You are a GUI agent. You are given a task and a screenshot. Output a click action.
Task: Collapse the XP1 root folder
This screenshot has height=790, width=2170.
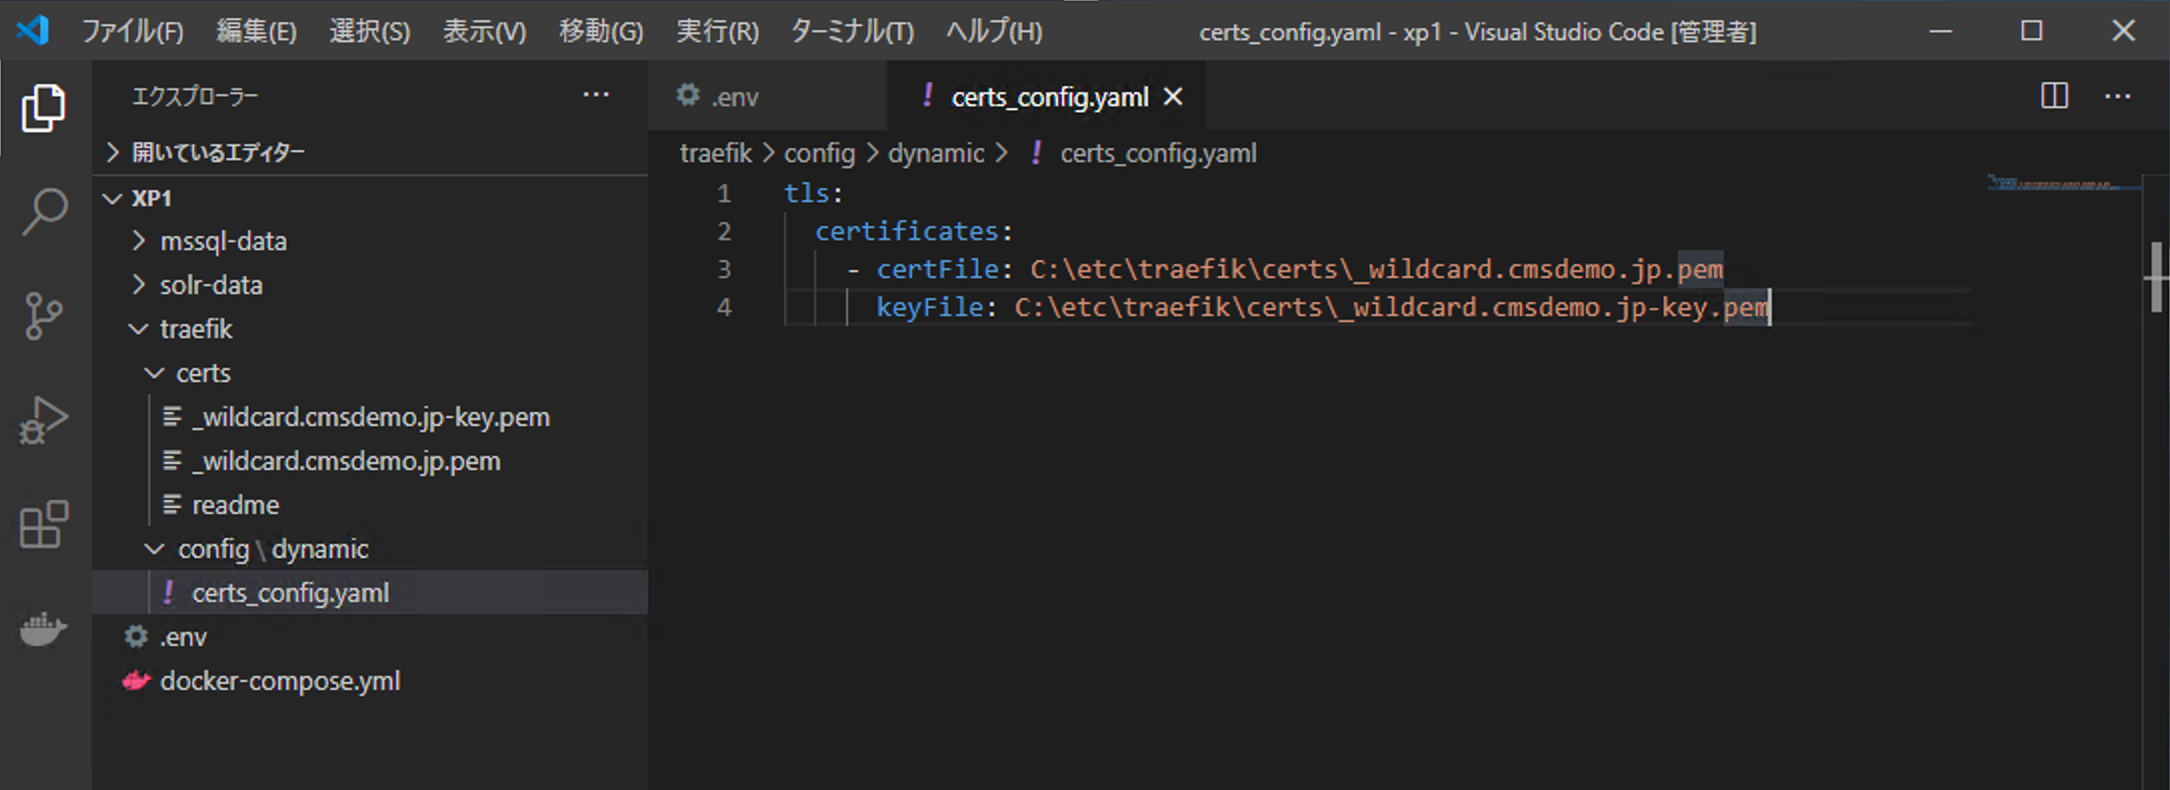113,198
